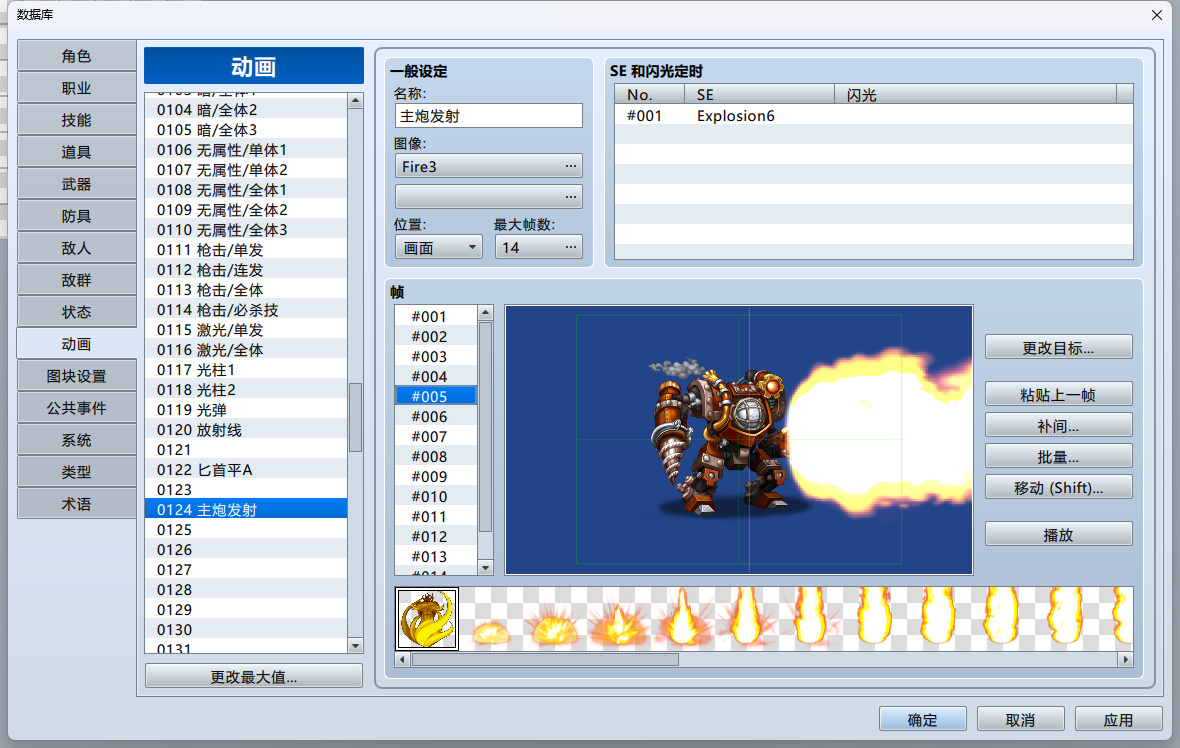Select frame #001 in frame list

436,317
